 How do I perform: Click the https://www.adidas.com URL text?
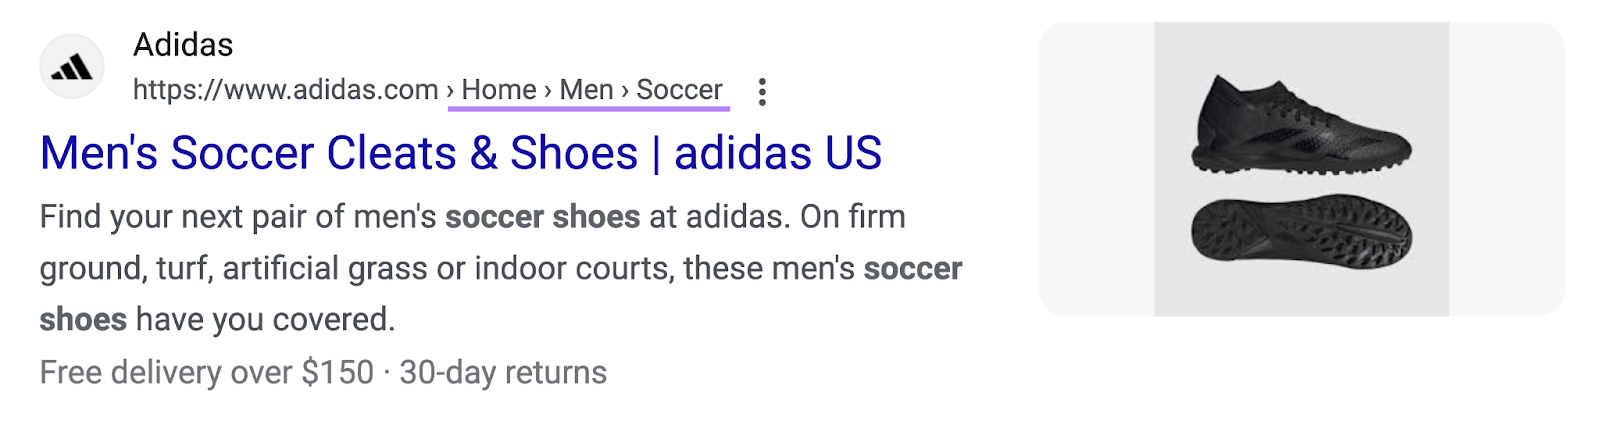[285, 90]
